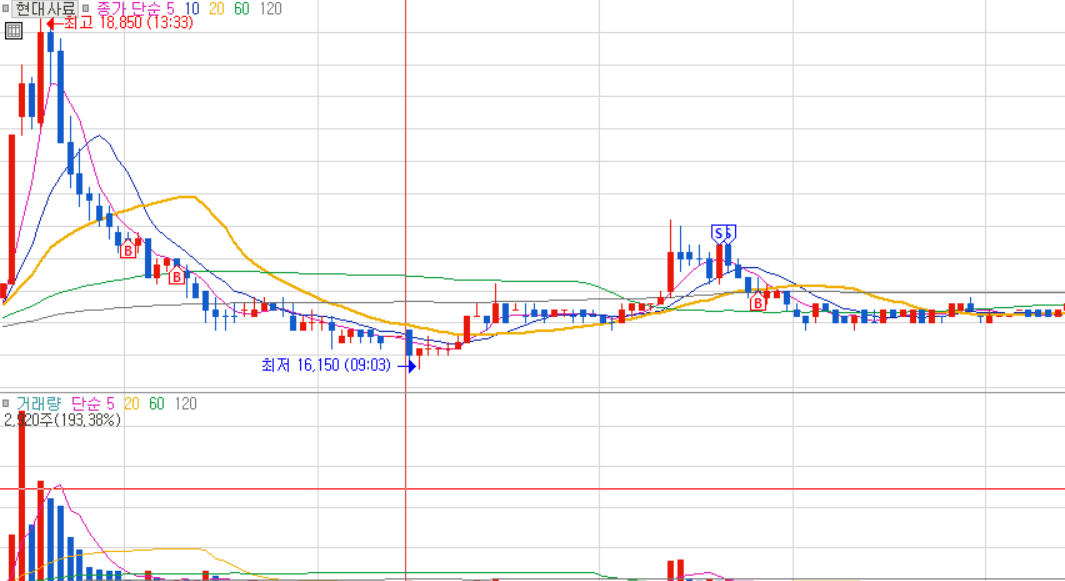
Task: Click the 최저 16,150 (09:03) low label
Action: point(326,366)
